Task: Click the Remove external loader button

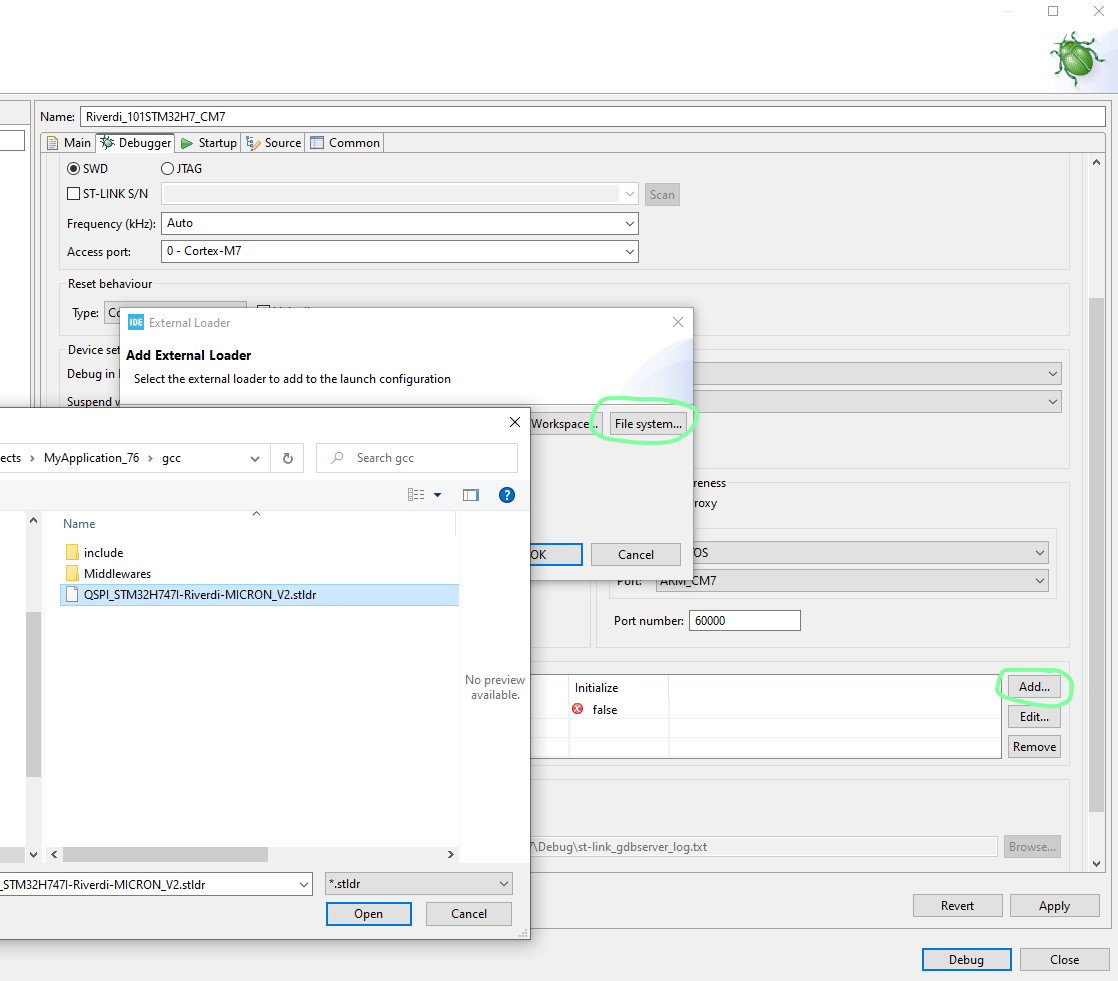Action: 1034,746
